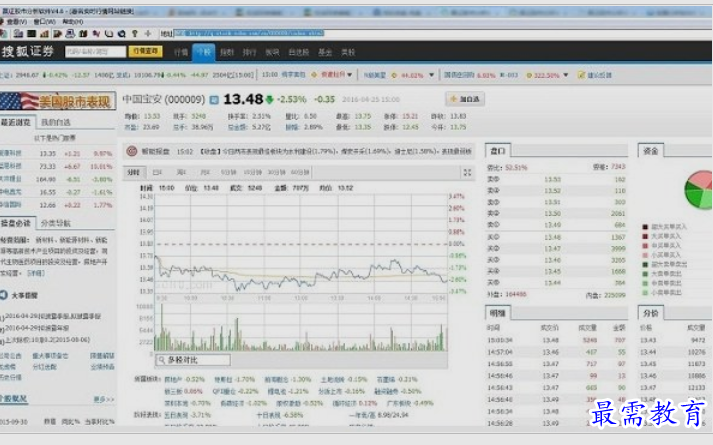This screenshot has width=713, height=445.
Task: Click the 14:57:04 trade detail row
Action: tap(557, 352)
